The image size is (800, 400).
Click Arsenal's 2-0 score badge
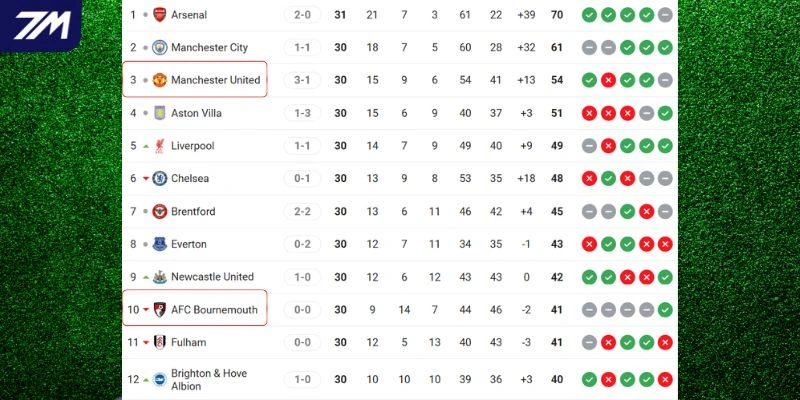302,15
